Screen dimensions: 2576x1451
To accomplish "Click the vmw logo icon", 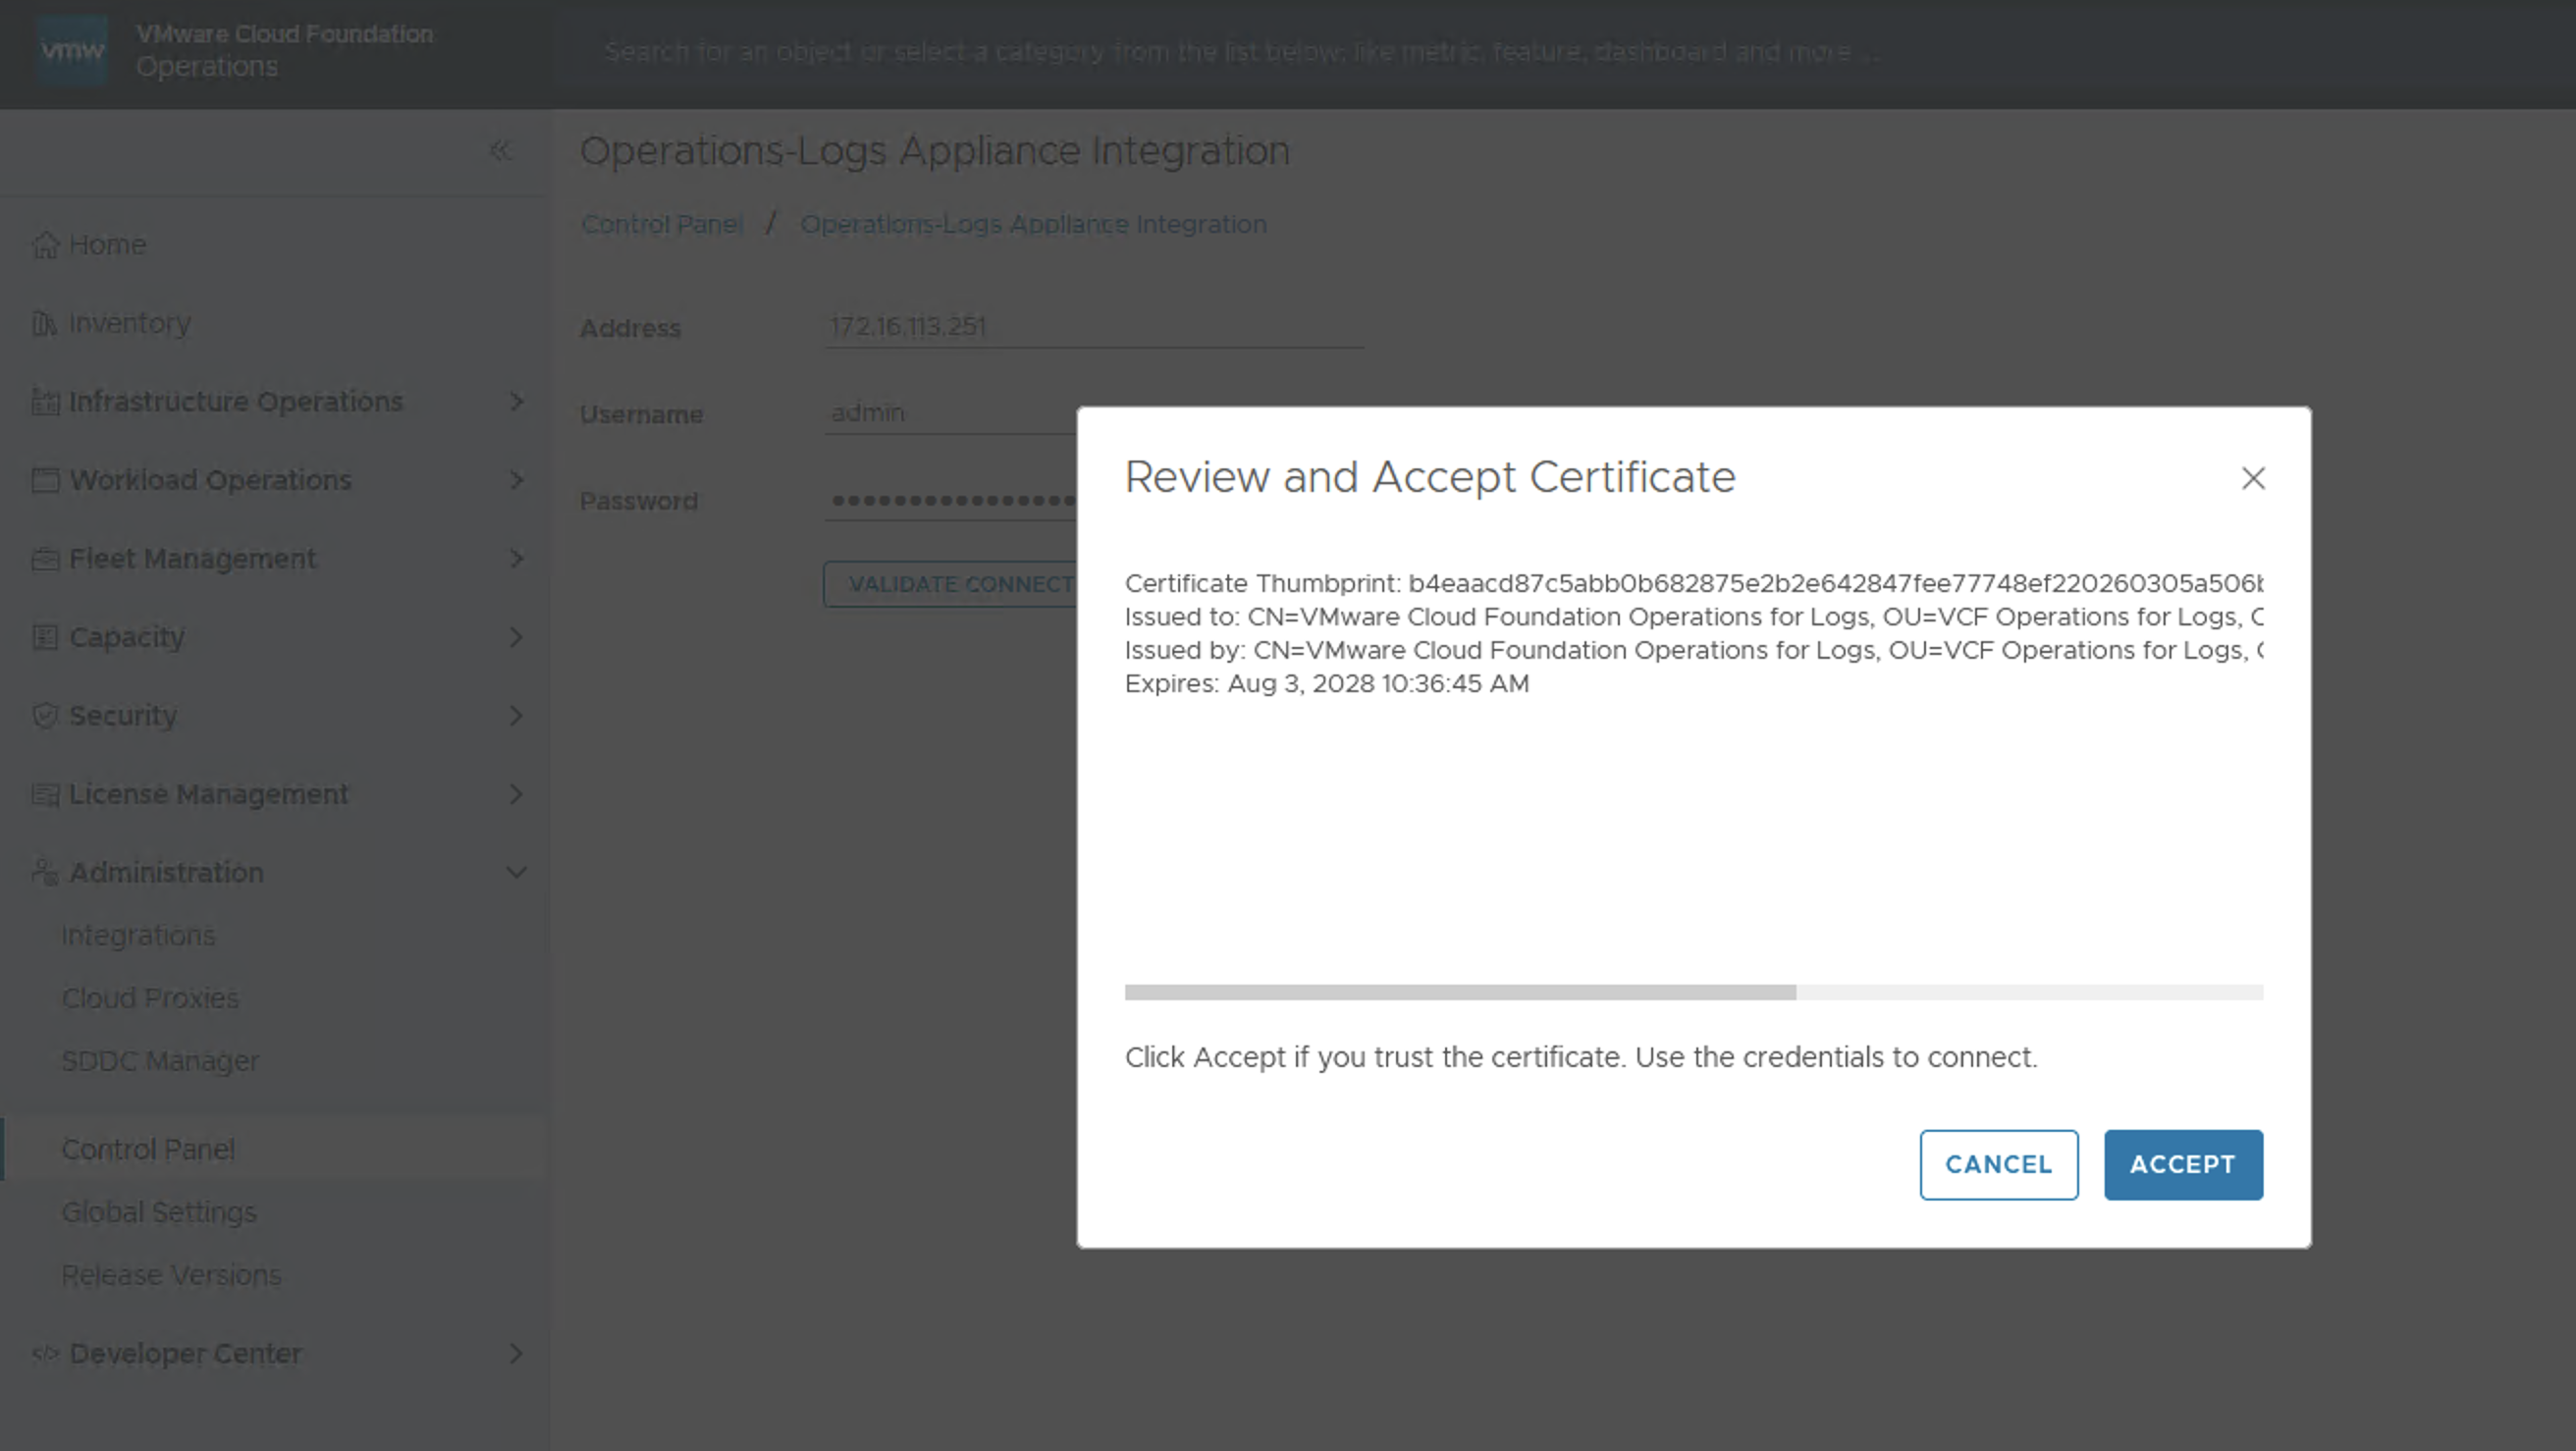I will [72, 50].
